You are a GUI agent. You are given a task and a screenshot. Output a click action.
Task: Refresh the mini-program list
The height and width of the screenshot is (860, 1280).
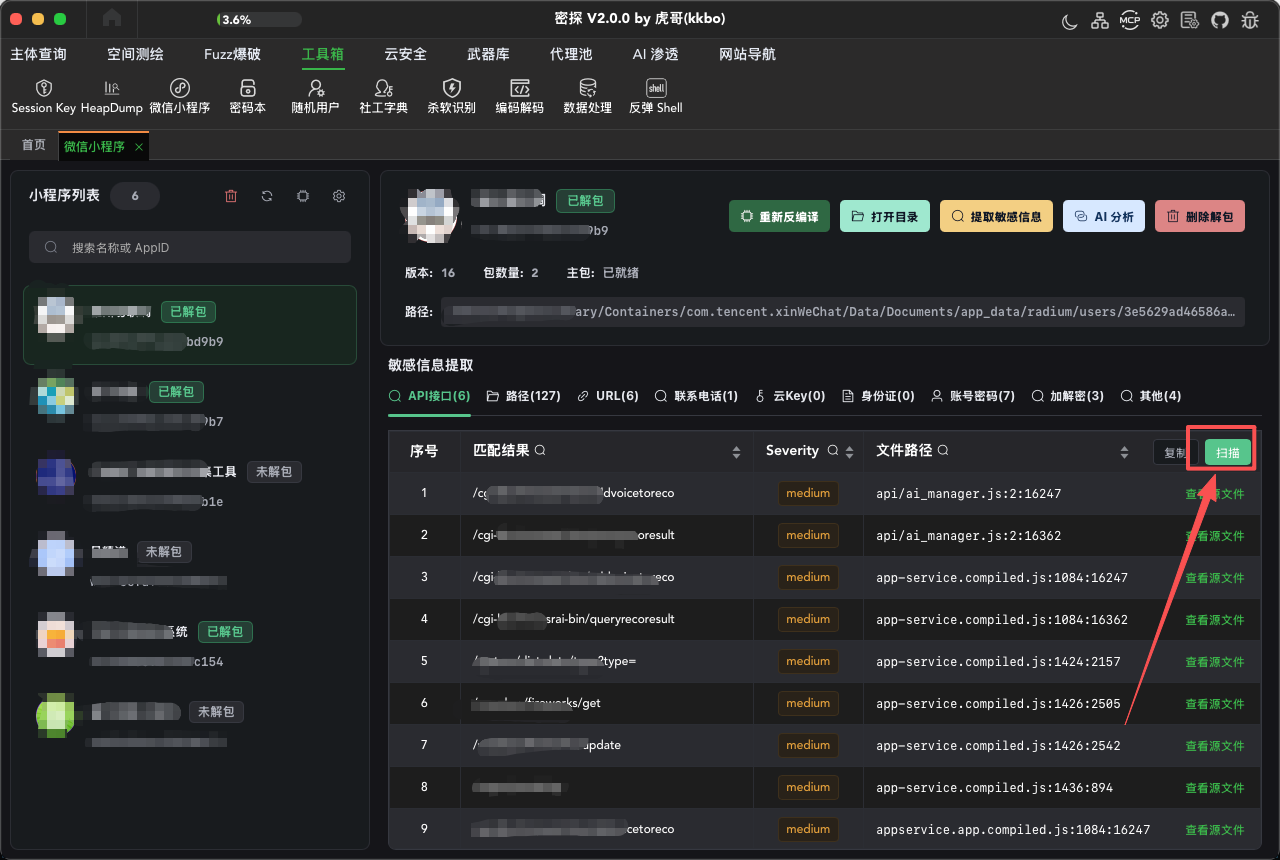coord(267,196)
